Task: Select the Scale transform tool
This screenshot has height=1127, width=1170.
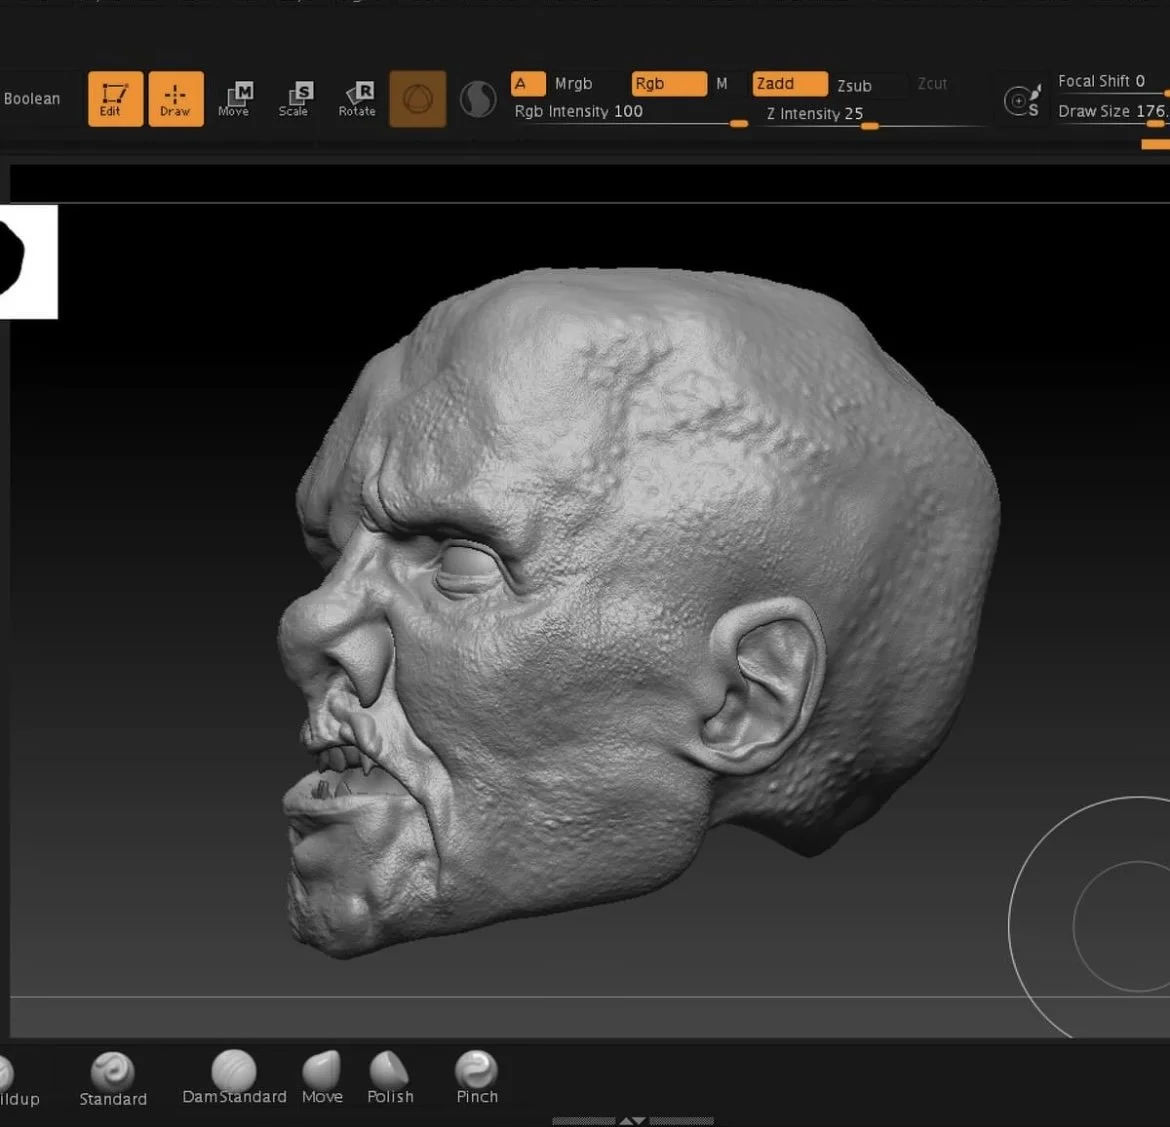Action: tap(294, 99)
